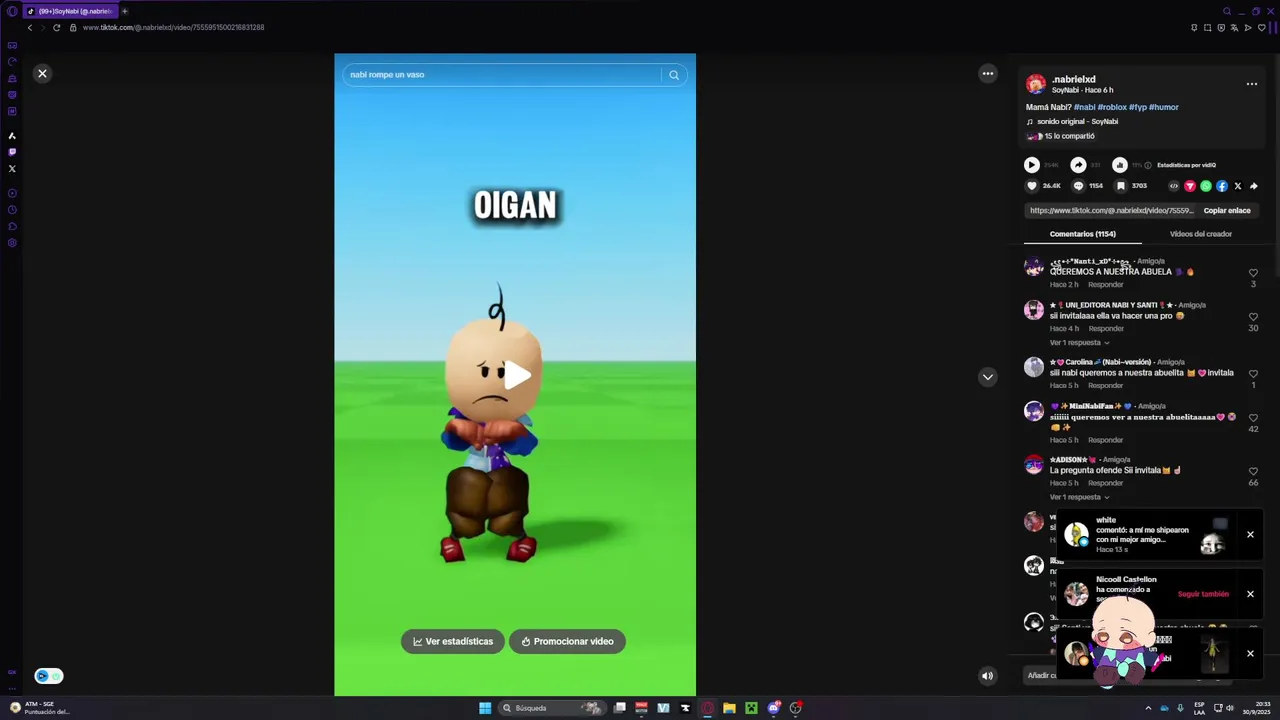Open the Windows Start menu
Viewport: 1280px width, 720px height.
[485, 708]
